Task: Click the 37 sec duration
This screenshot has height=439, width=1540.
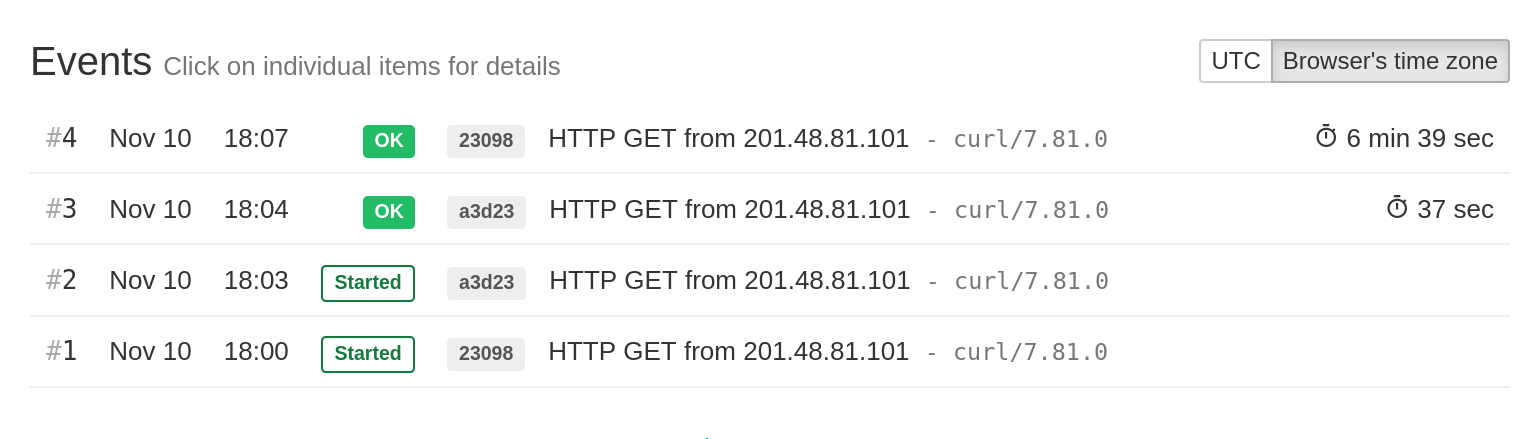Action: coord(1455,210)
